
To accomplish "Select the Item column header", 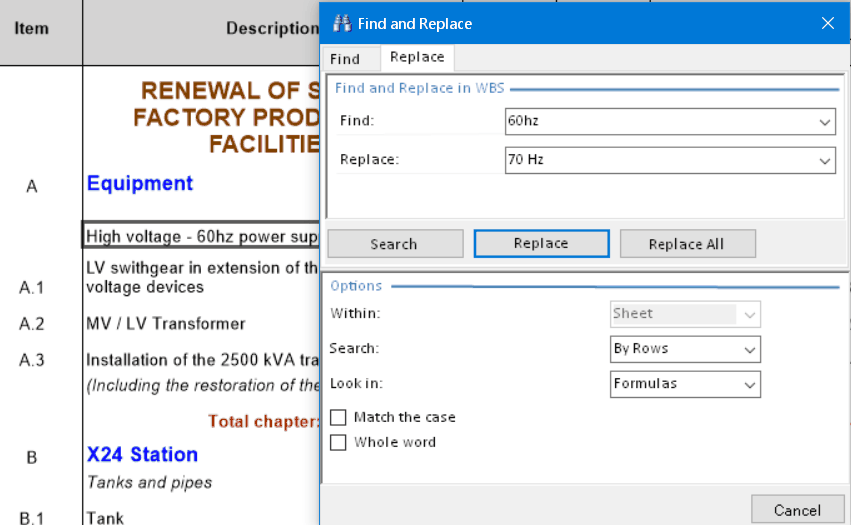I will [32, 28].
